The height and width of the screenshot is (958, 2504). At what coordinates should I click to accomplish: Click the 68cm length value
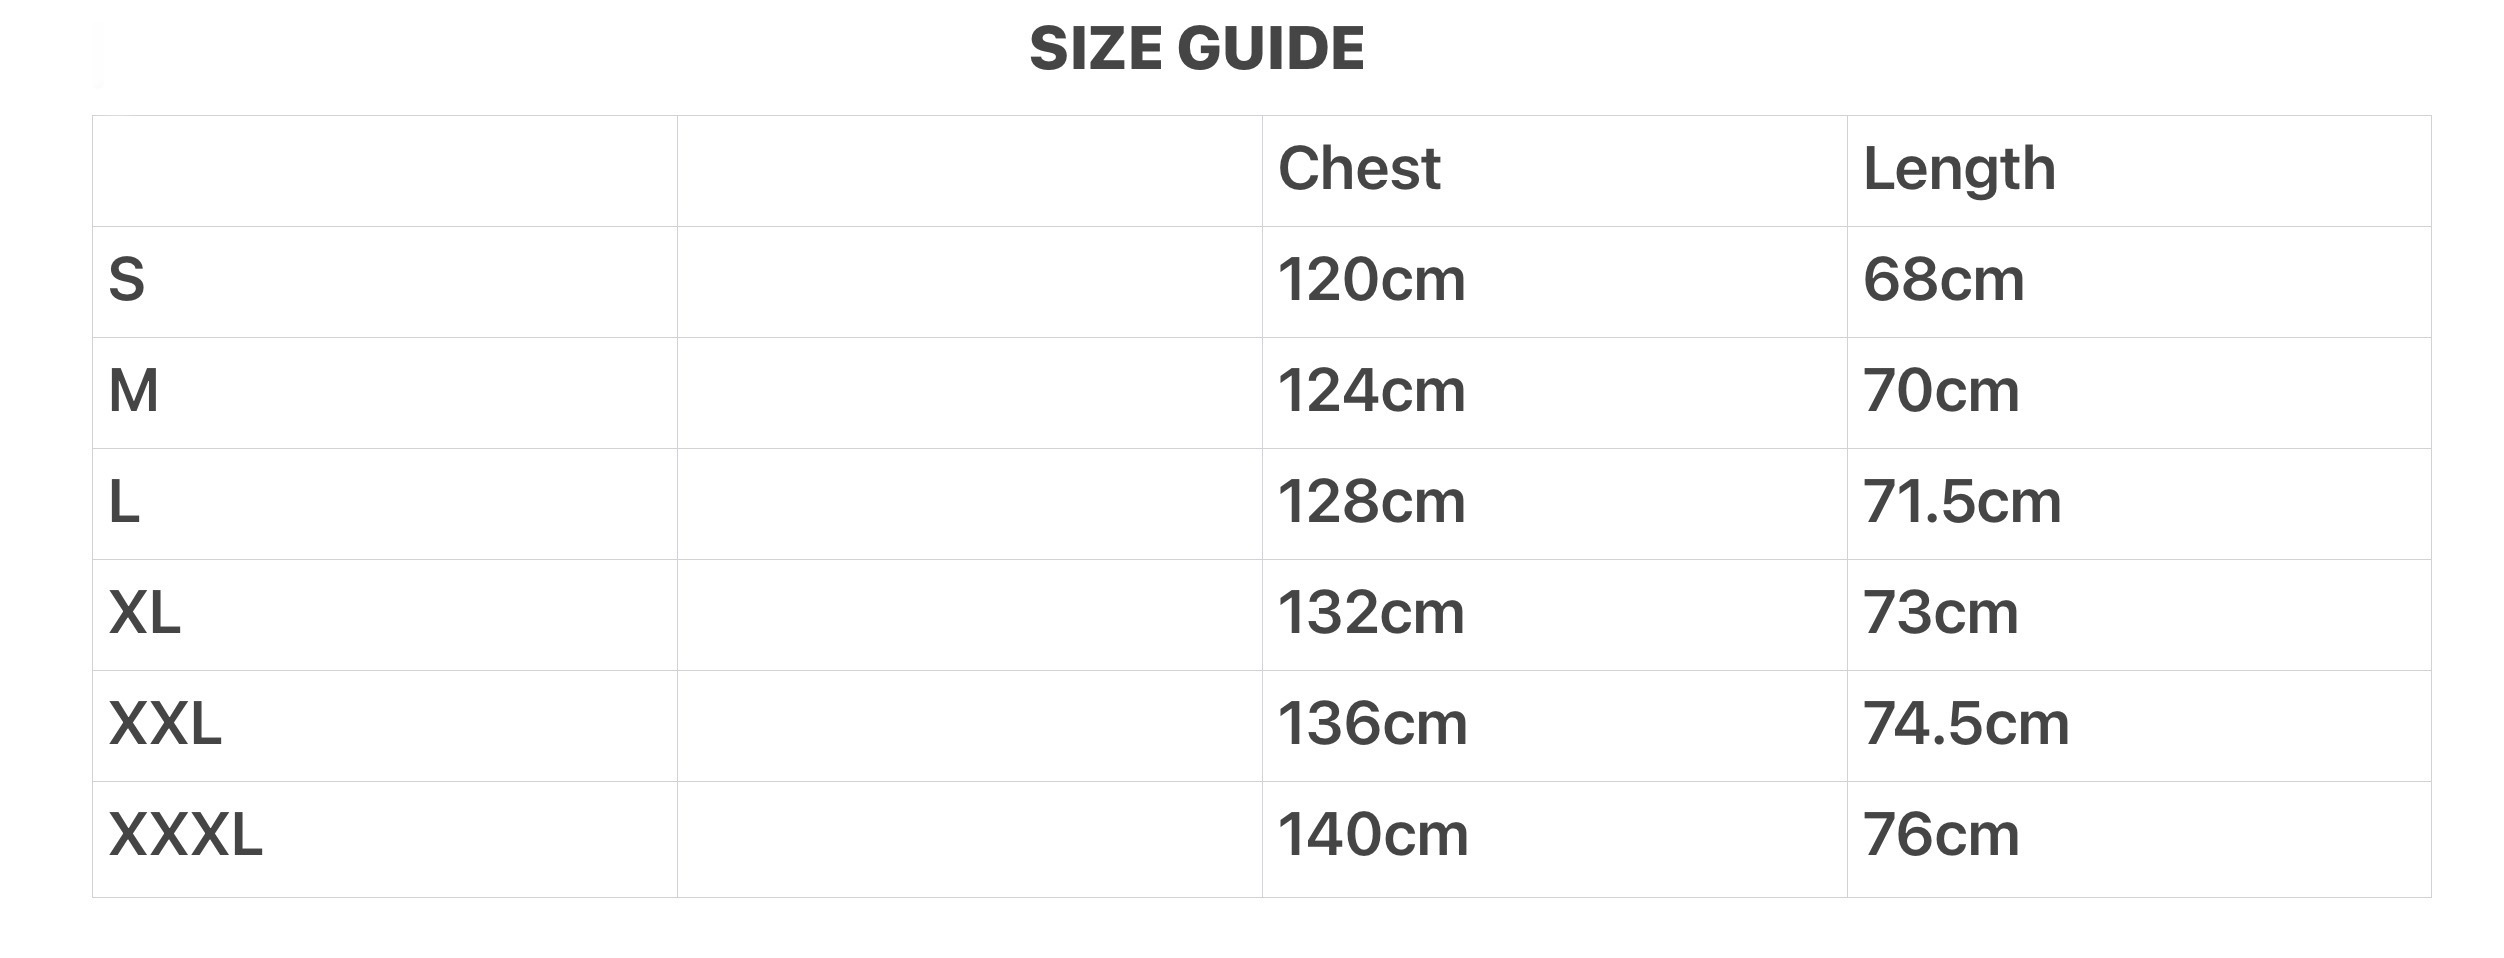[x=1943, y=280]
